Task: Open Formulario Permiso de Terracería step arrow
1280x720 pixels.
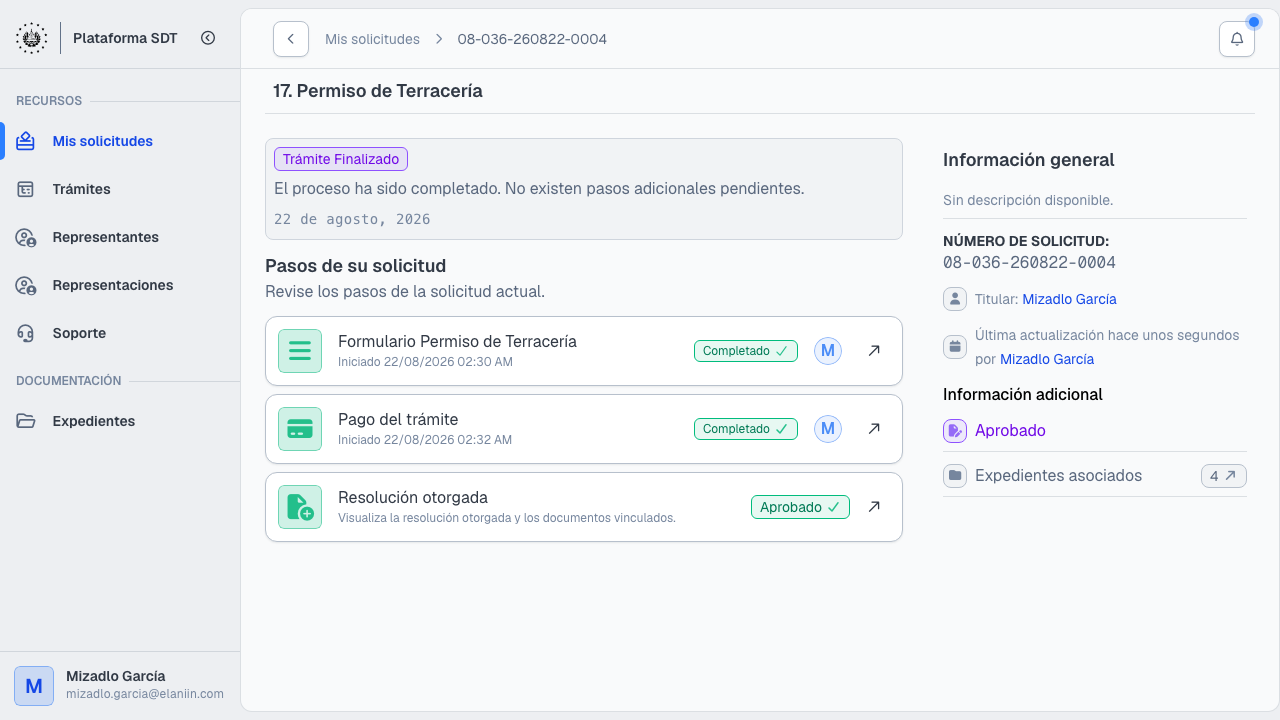Action: (874, 351)
